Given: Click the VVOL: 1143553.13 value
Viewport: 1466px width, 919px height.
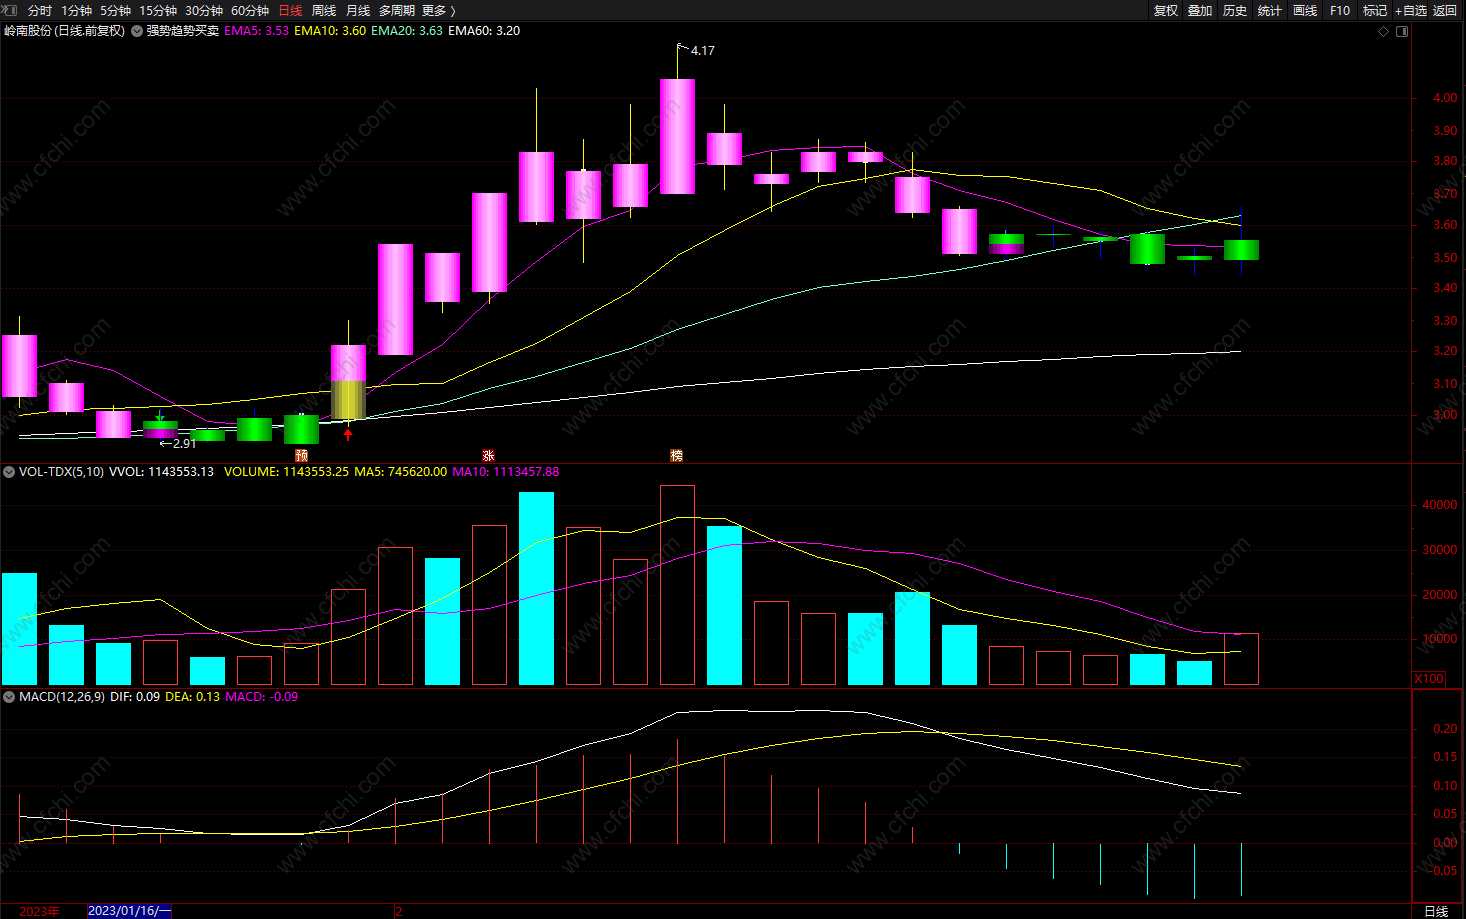Looking at the screenshot, I should pyautogui.click(x=161, y=471).
